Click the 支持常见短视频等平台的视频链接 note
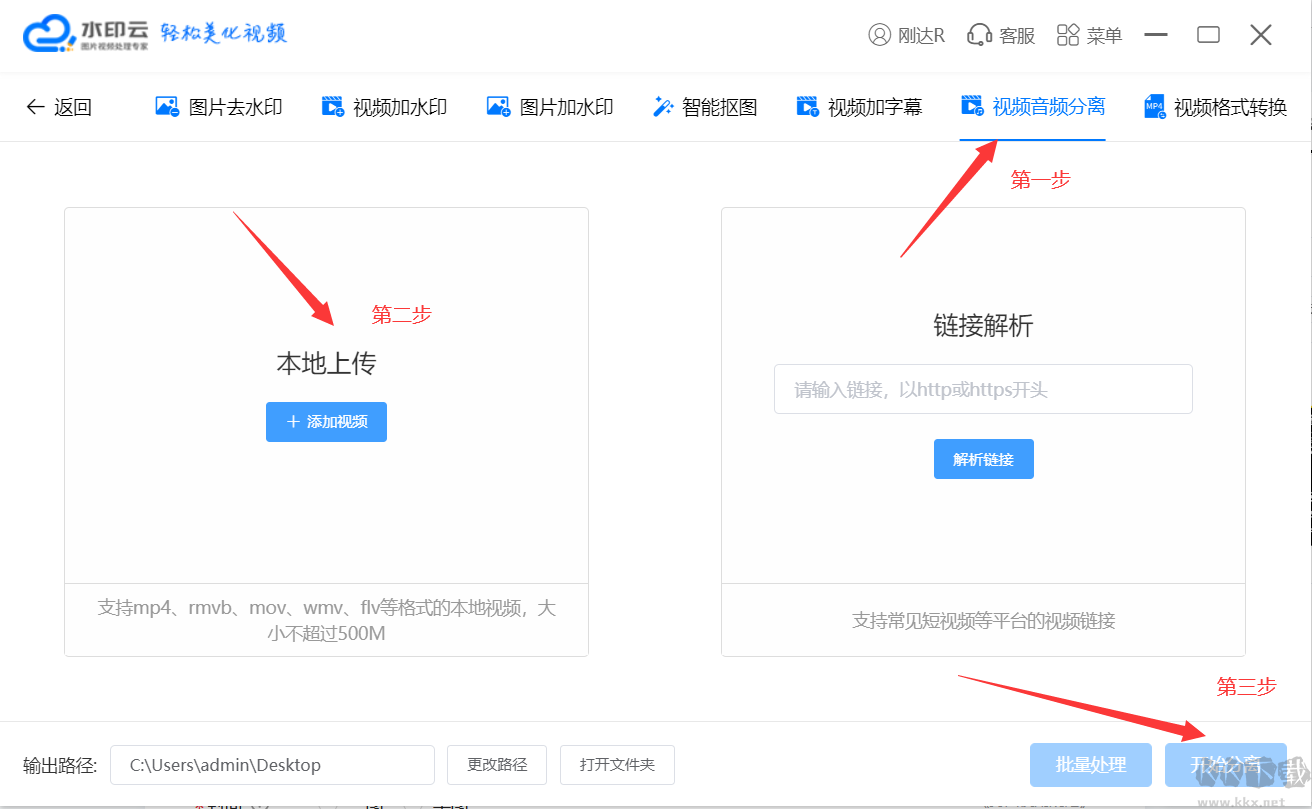 point(983,621)
